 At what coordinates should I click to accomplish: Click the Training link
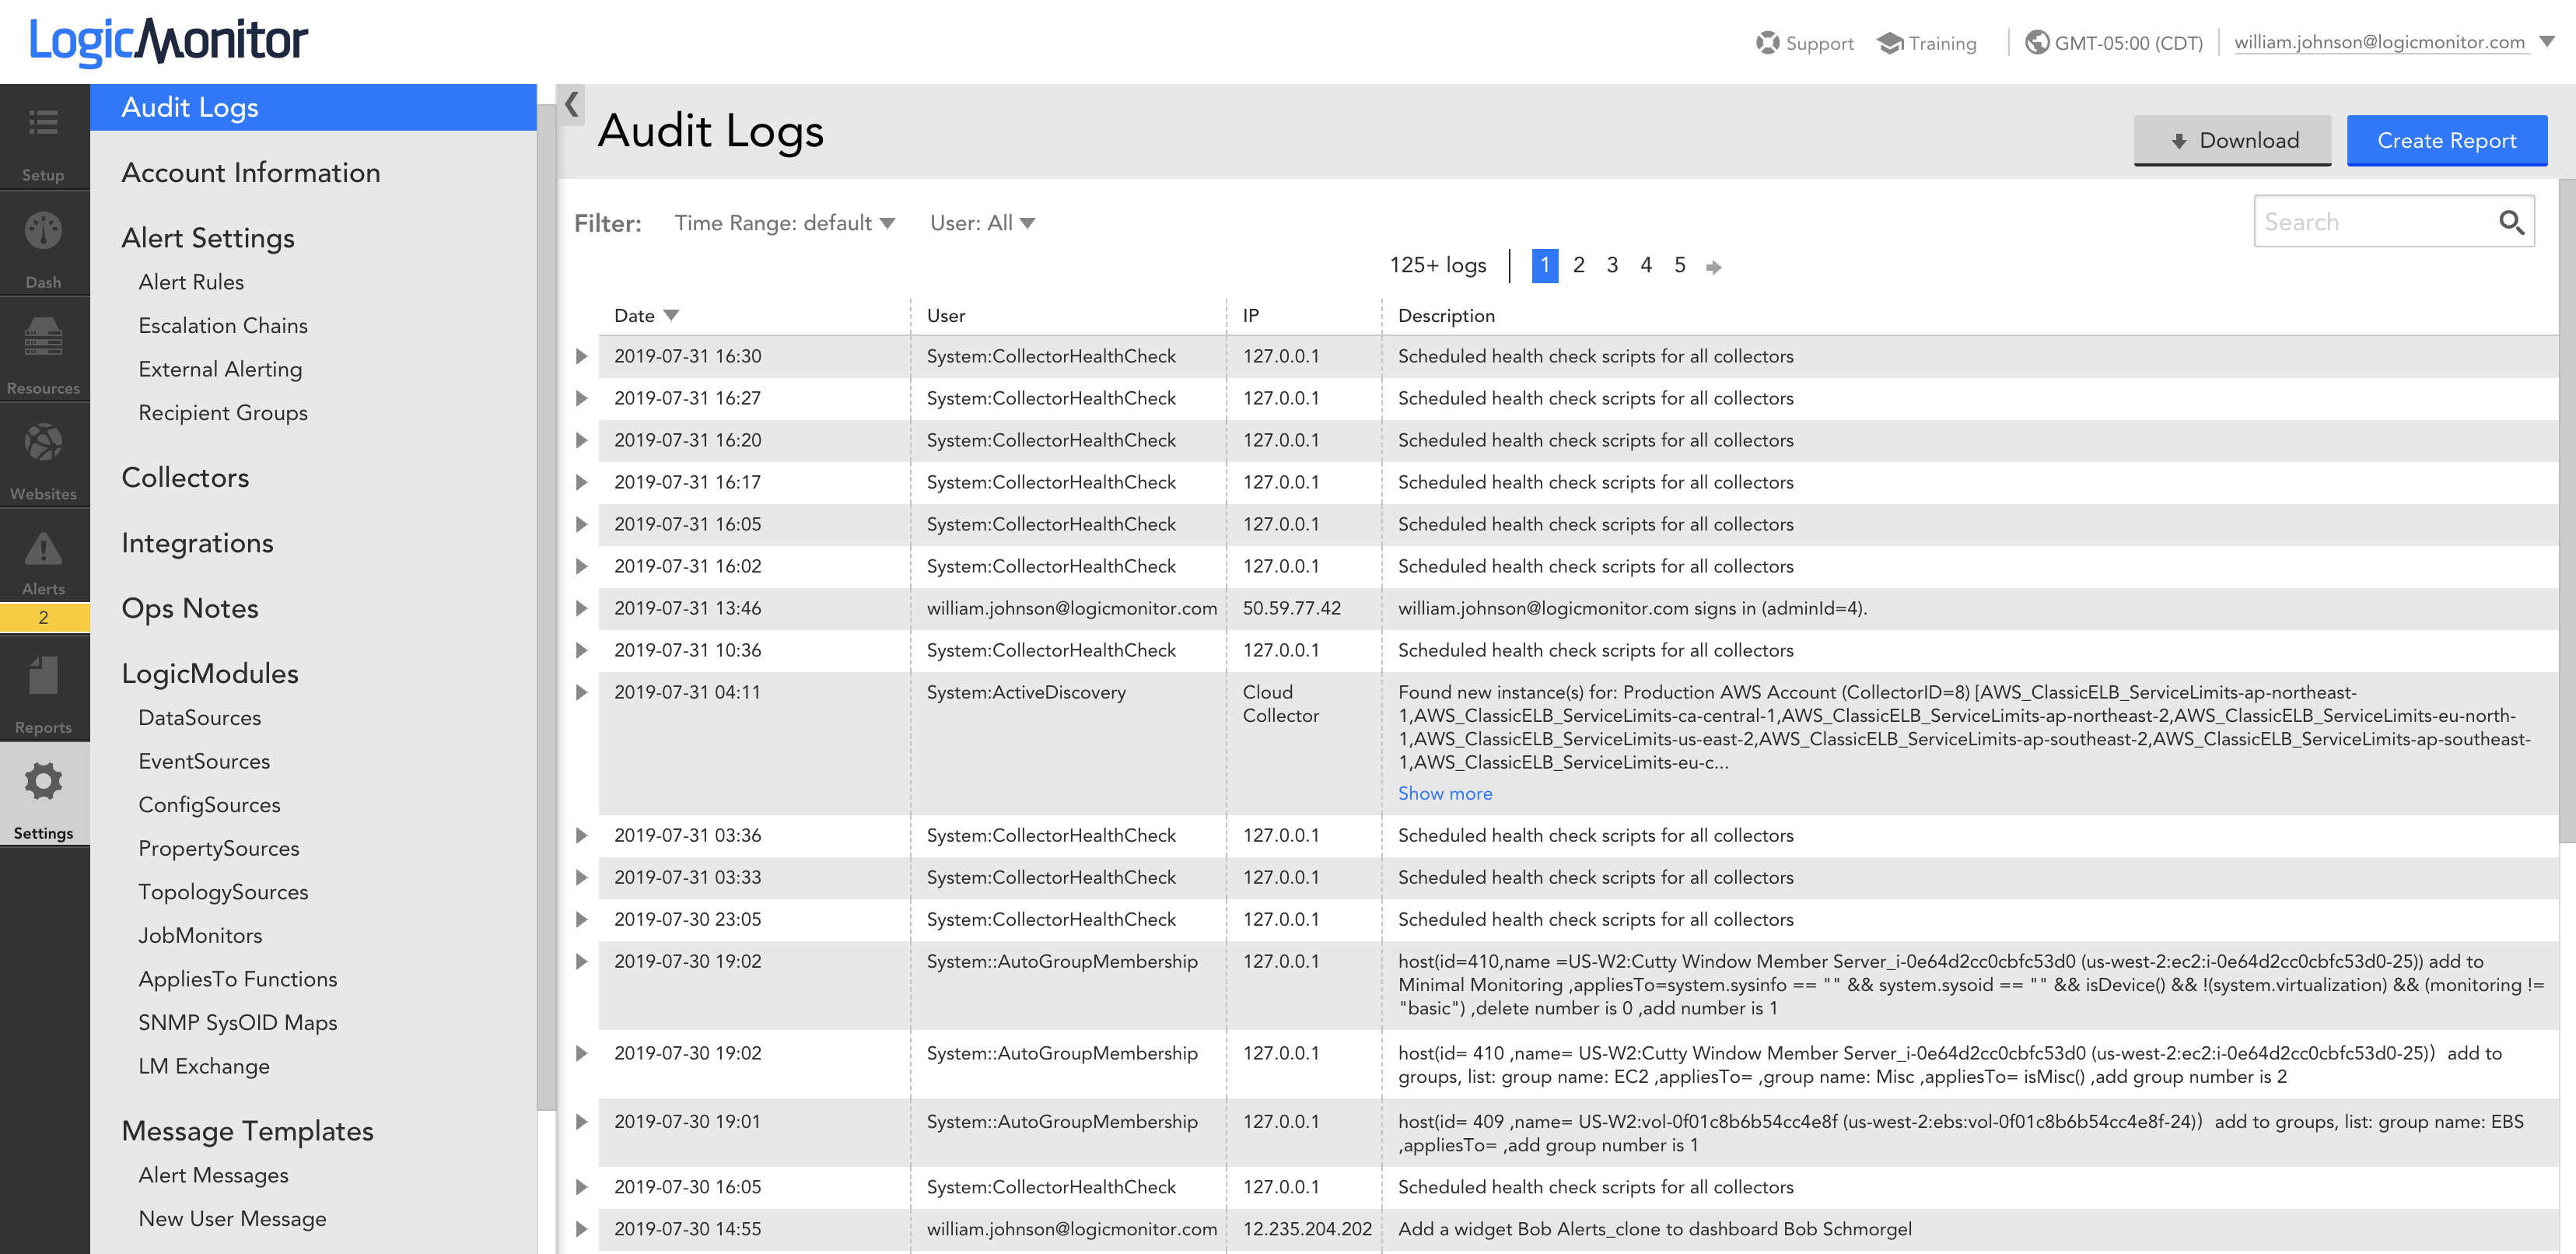pyautogui.click(x=1942, y=43)
